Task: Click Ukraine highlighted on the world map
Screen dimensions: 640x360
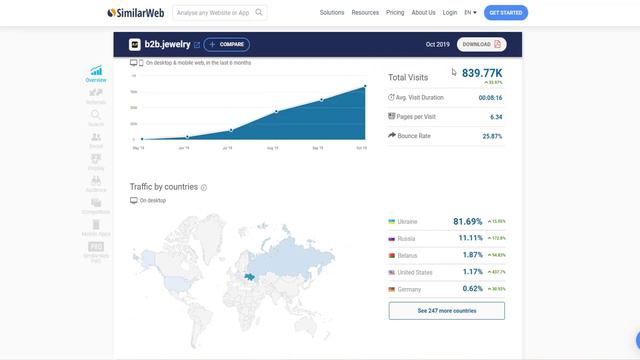Action: coord(249,277)
